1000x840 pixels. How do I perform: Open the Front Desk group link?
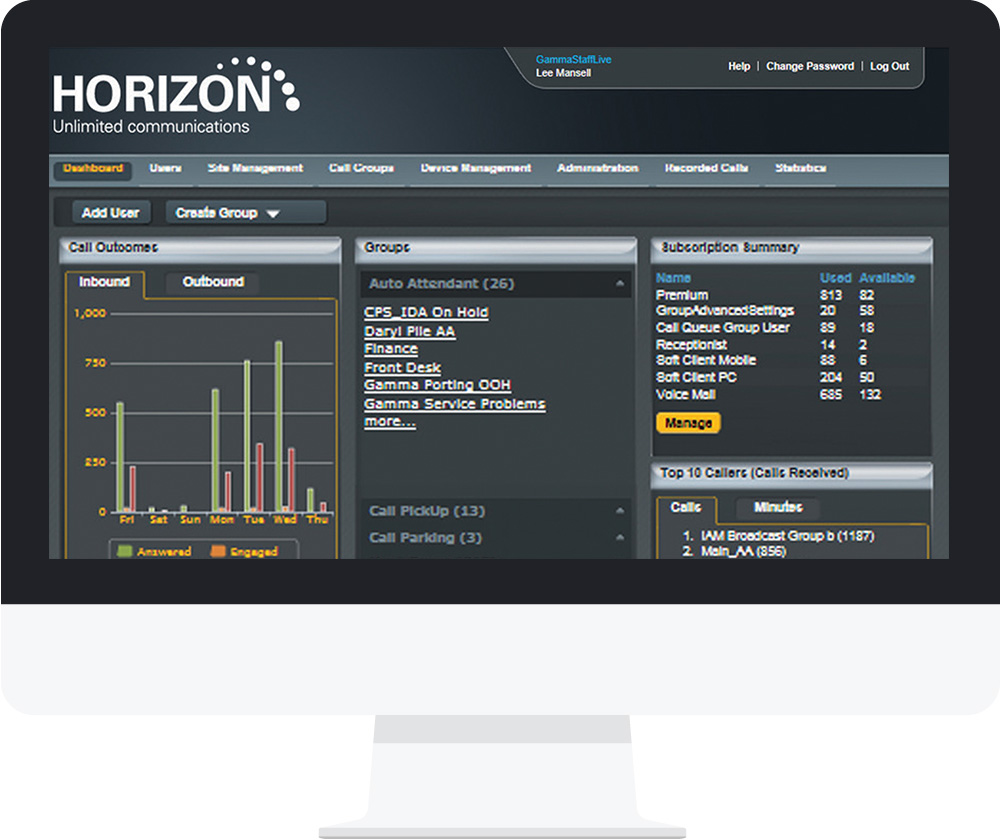coord(402,367)
